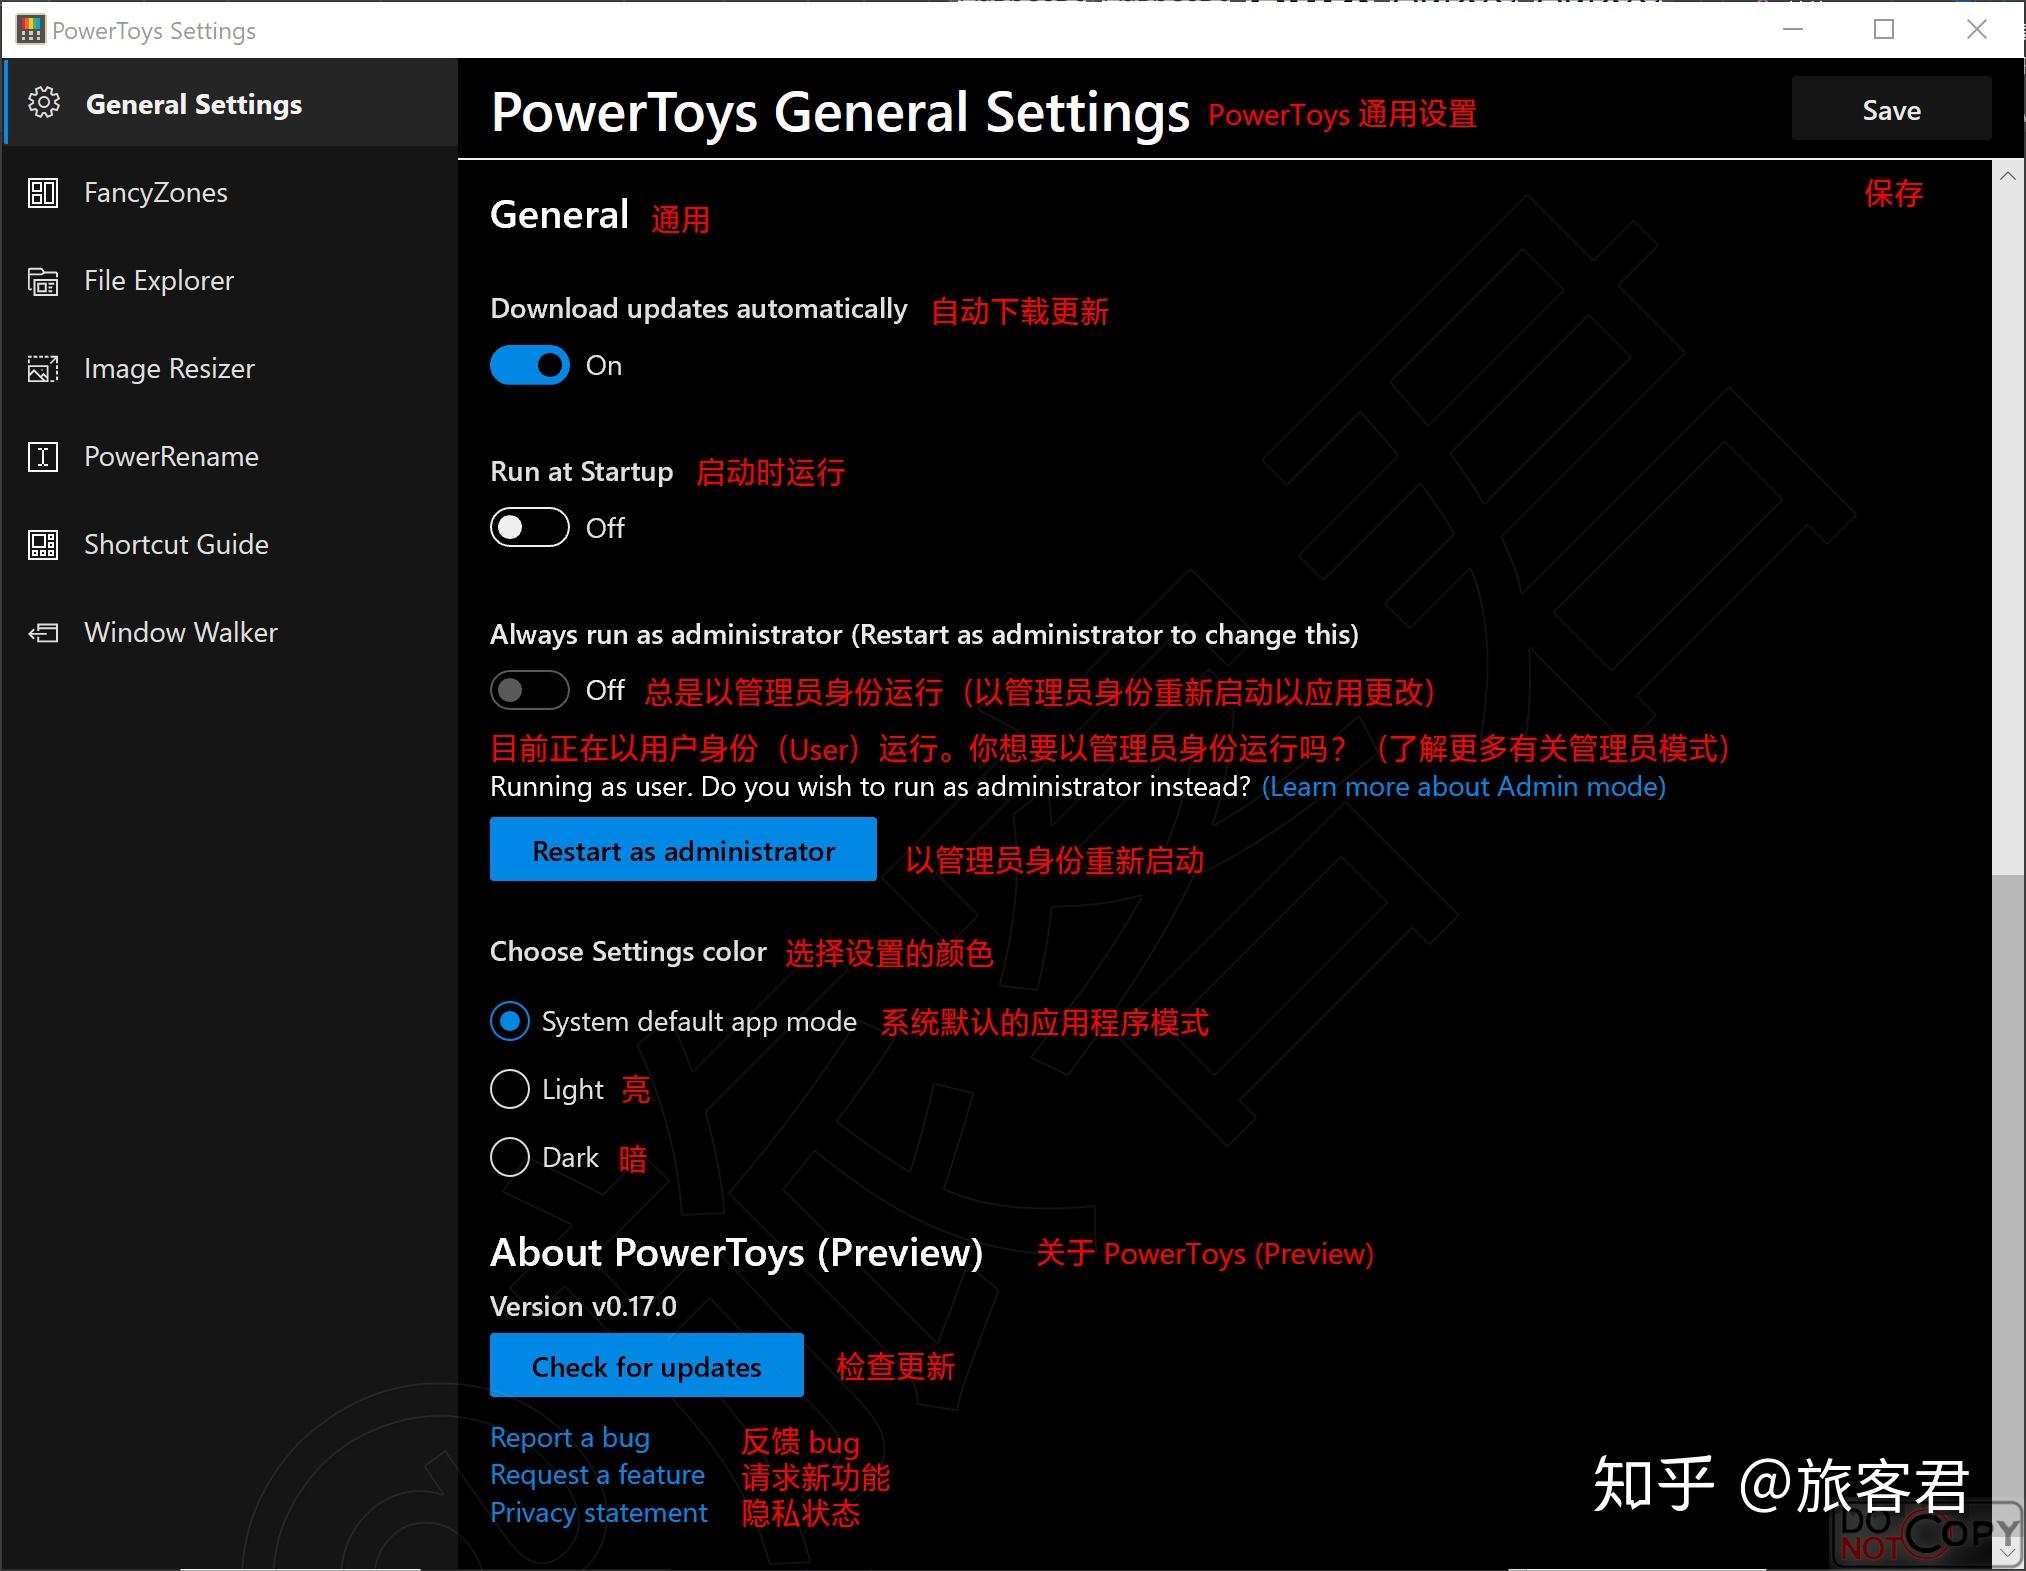
Task: Turn on Always run as administrator
Action: click(529, 689)
